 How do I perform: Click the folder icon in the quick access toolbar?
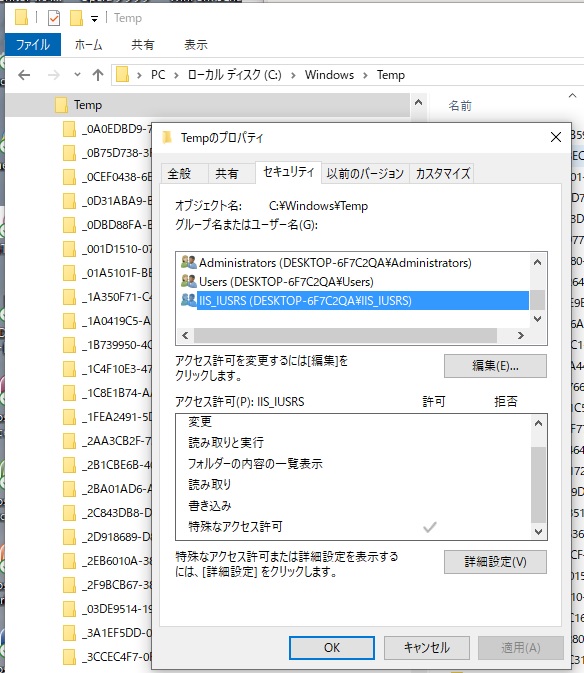[21, 18]
